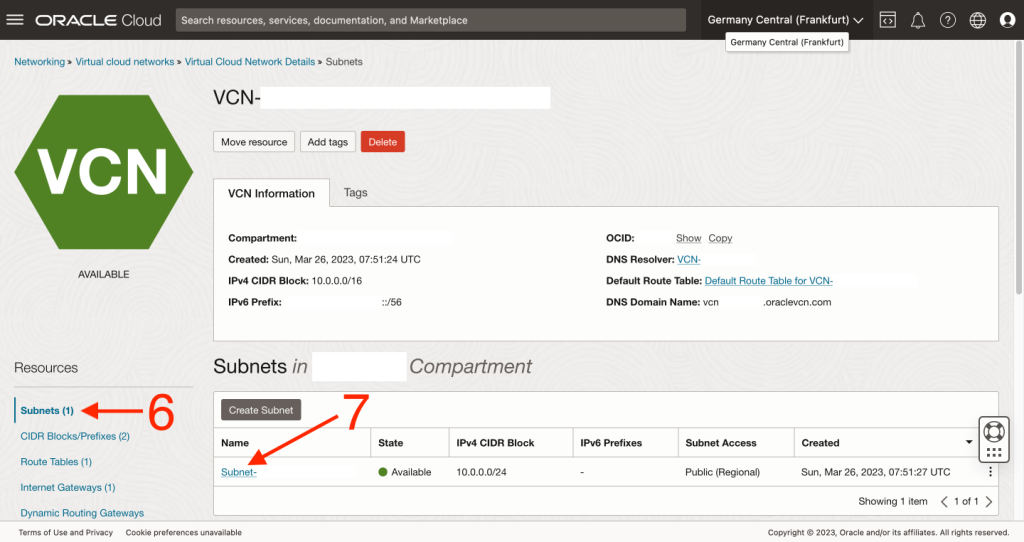Click the Create Subnet button
1024x542 pixels.
click(261, 410)
